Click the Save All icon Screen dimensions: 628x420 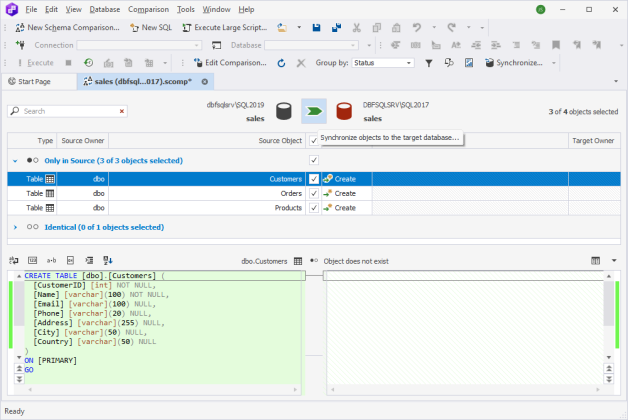pos(336,28)
